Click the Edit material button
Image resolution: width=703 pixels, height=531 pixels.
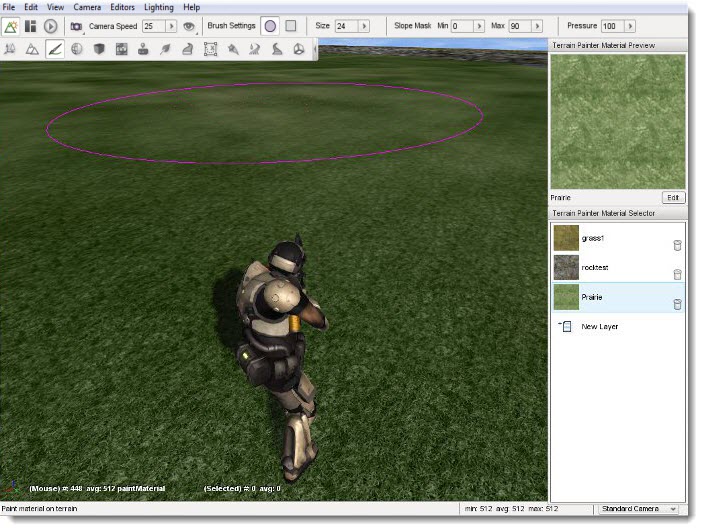click(674, 198)
